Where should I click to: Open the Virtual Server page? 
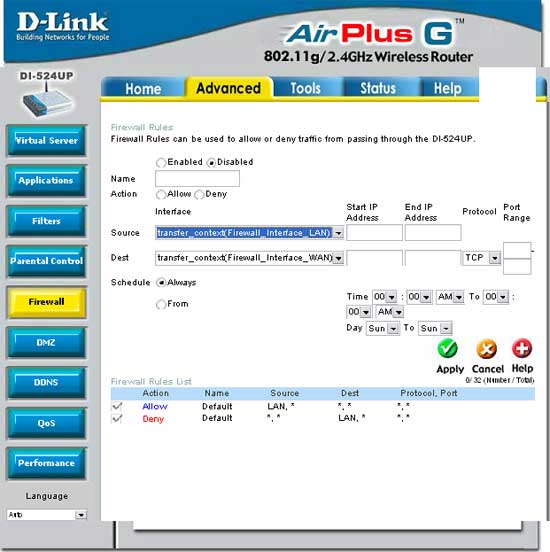pos(46,140)
